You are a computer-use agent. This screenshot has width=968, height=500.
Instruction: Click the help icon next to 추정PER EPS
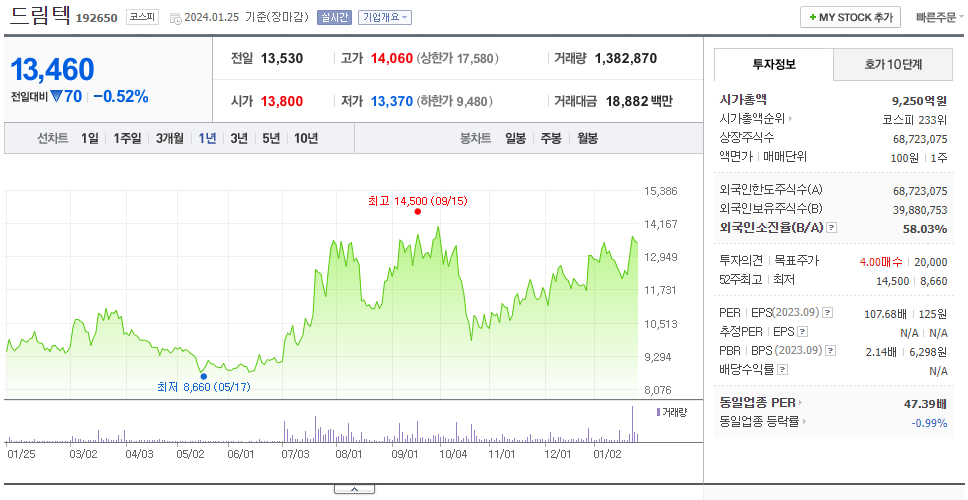tap(802, 332)
